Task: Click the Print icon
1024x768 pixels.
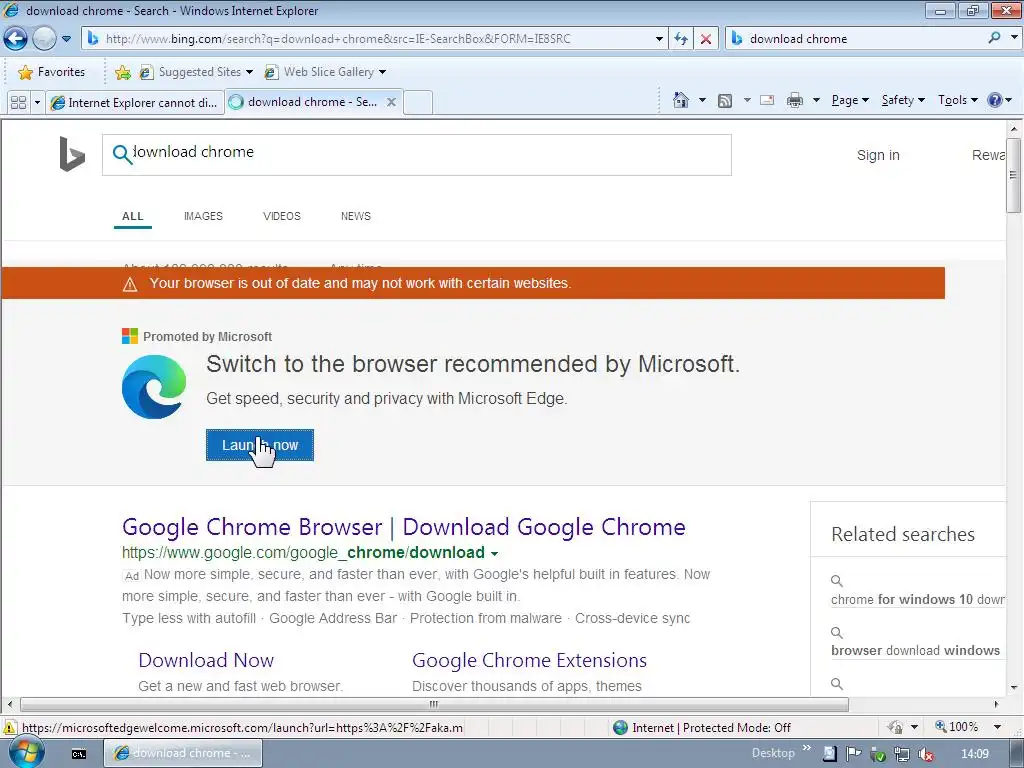Action: click(x=795, y=100)
